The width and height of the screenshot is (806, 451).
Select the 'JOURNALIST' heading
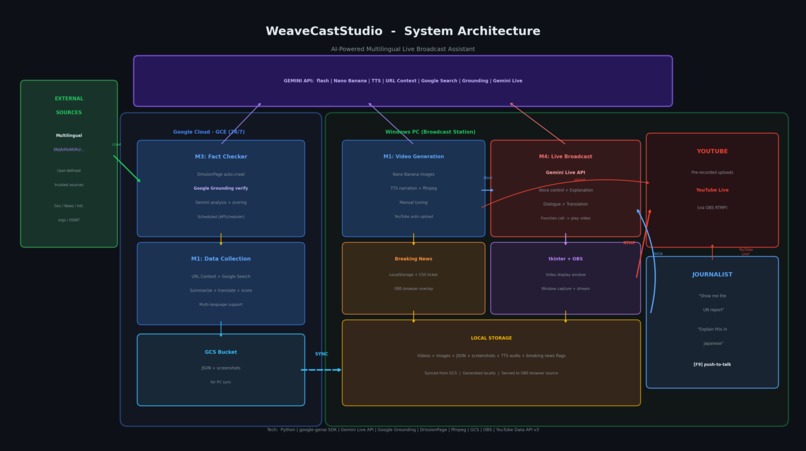[712, 275]
